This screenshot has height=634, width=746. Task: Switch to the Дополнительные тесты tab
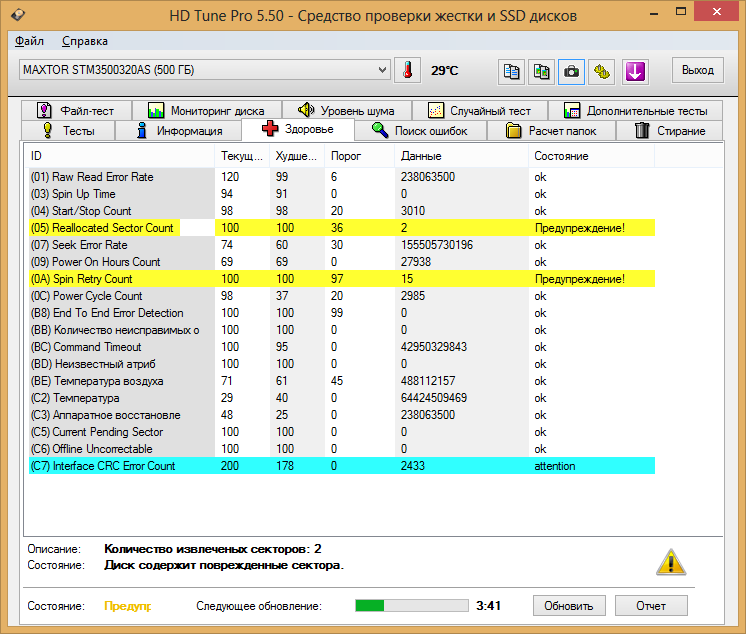pos(636,110)
